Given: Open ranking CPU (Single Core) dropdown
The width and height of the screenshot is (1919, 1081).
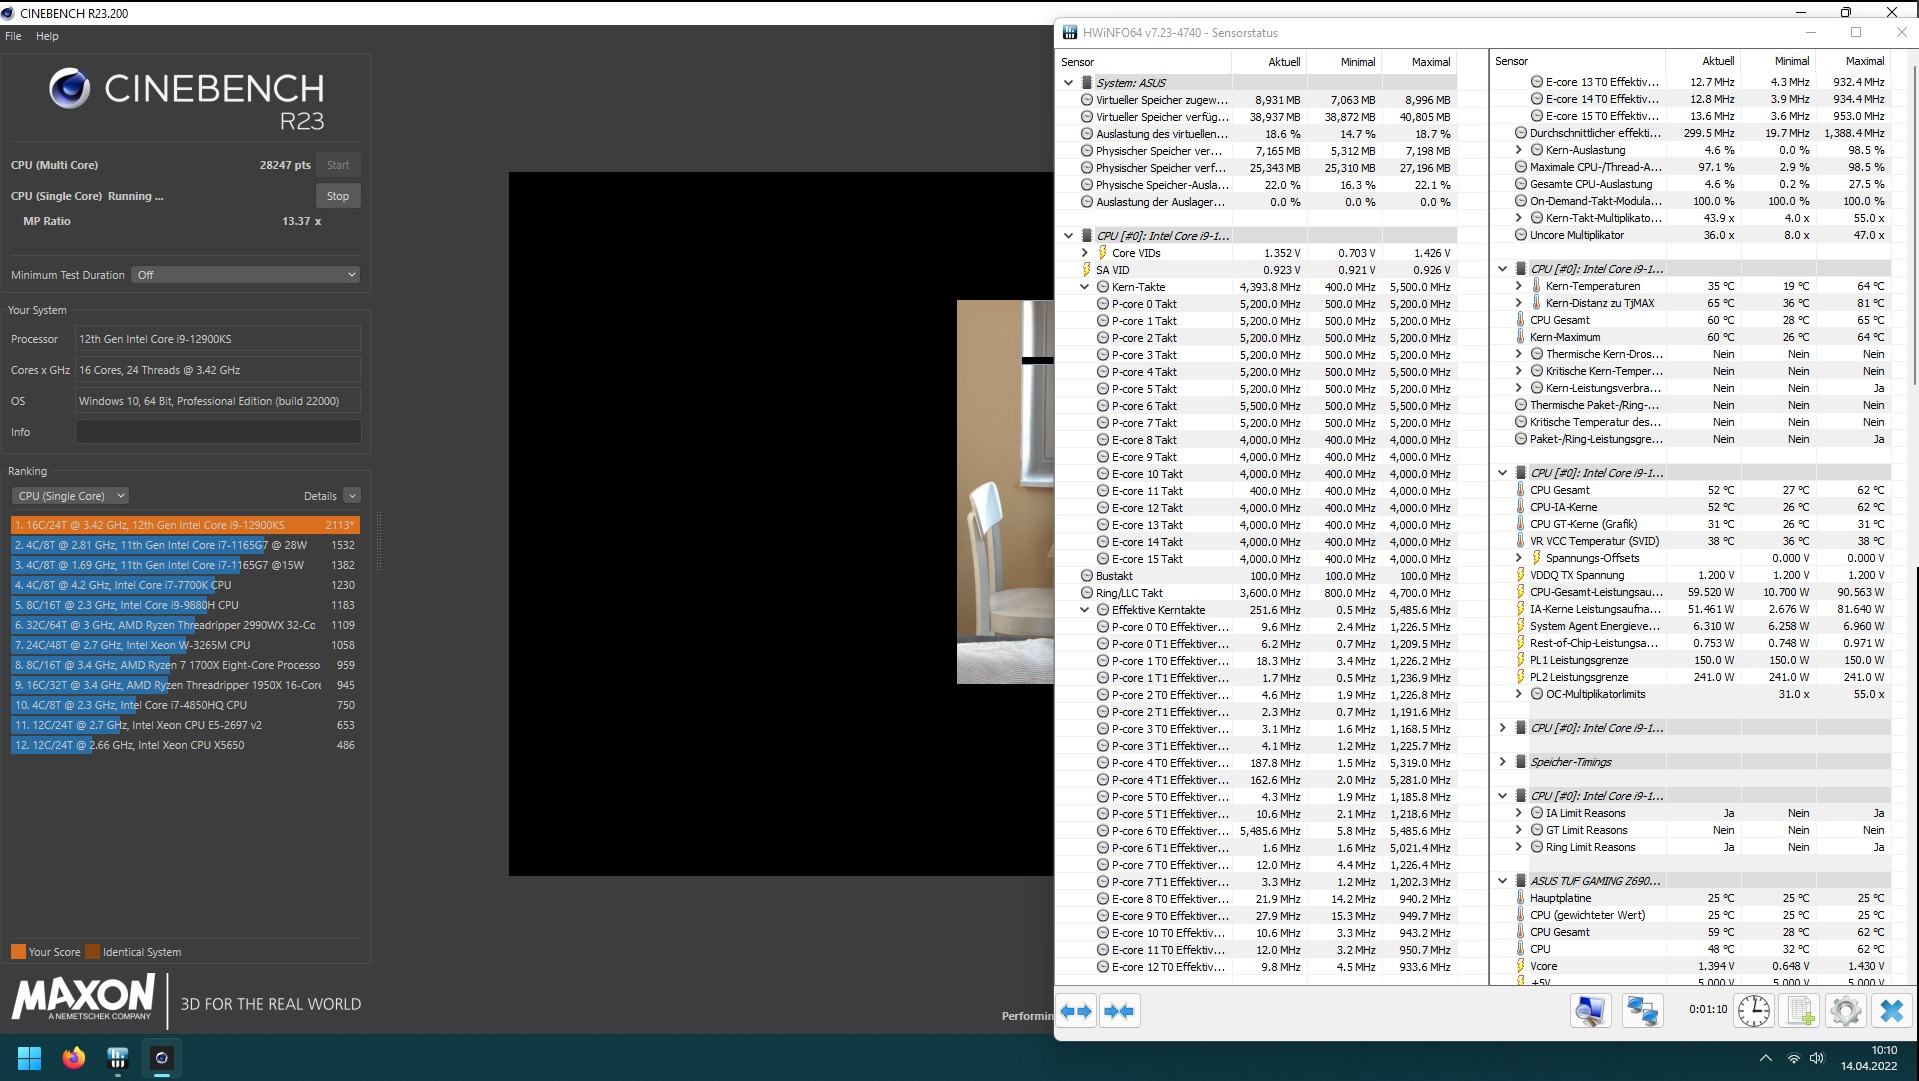Looking at the screenshot, I should pyautogui.click(x=70, y=496).
